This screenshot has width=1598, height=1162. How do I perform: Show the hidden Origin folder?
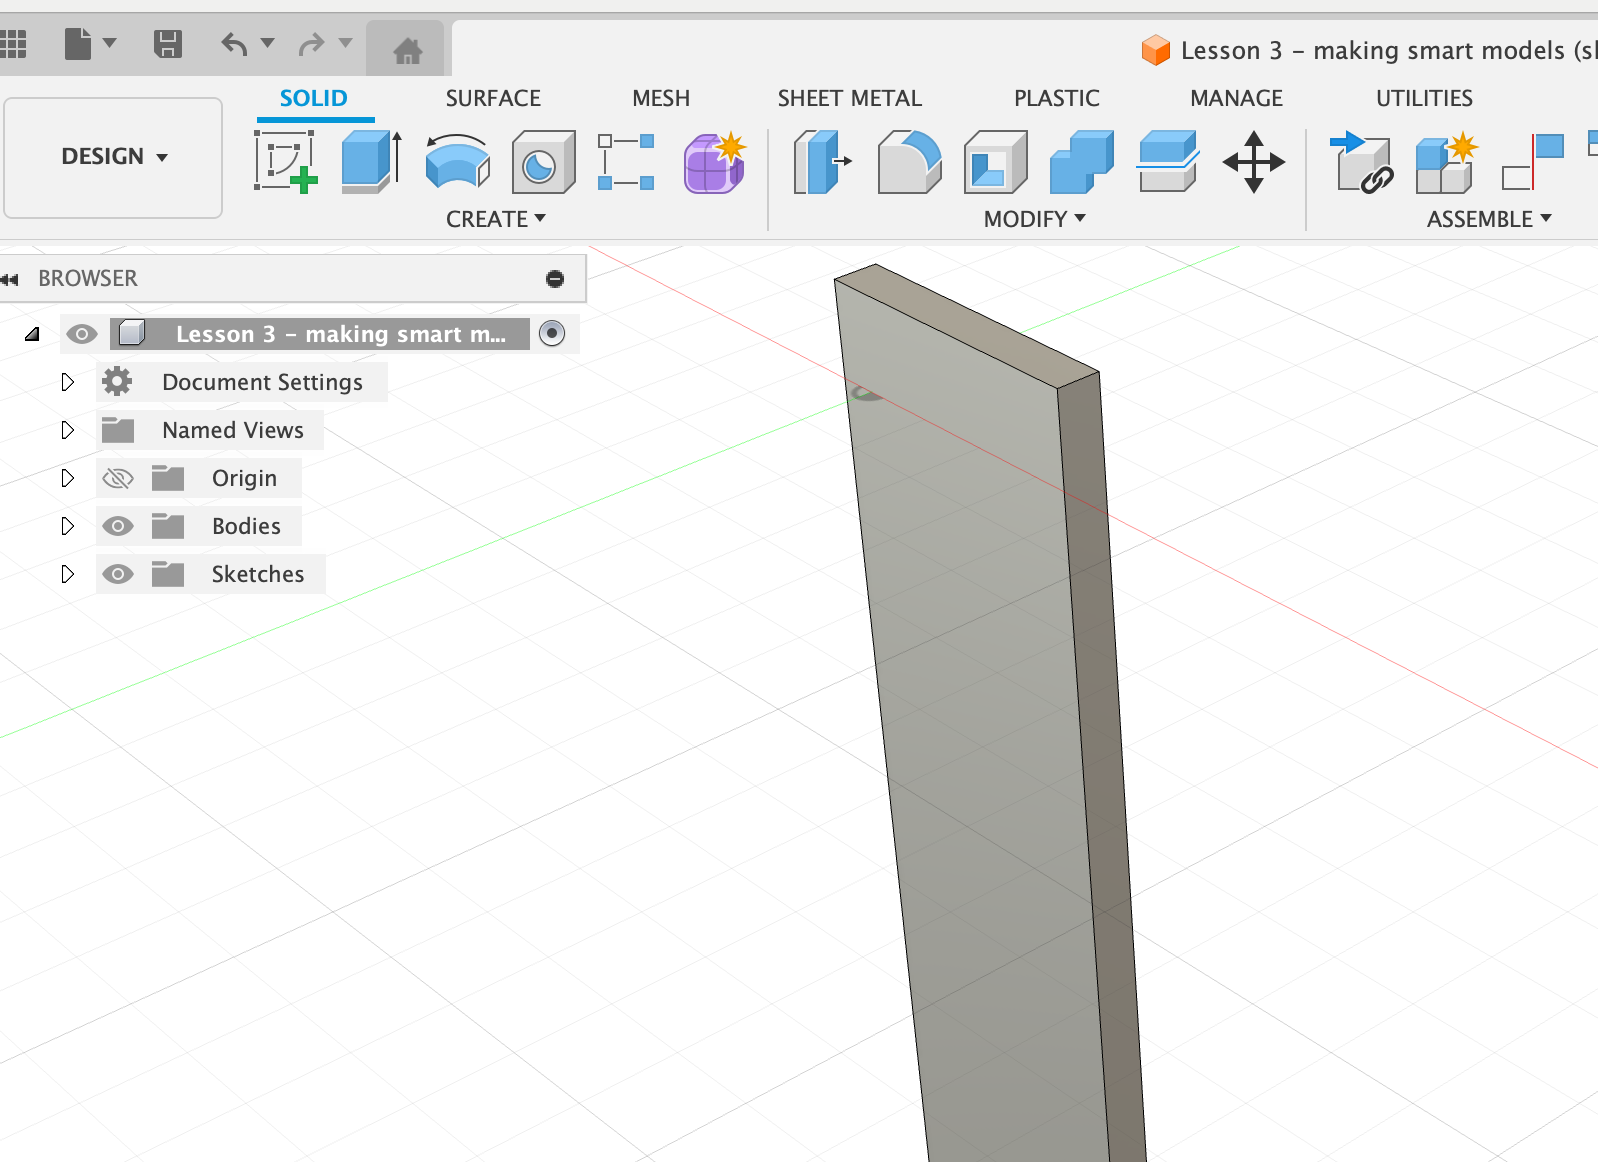118,478
